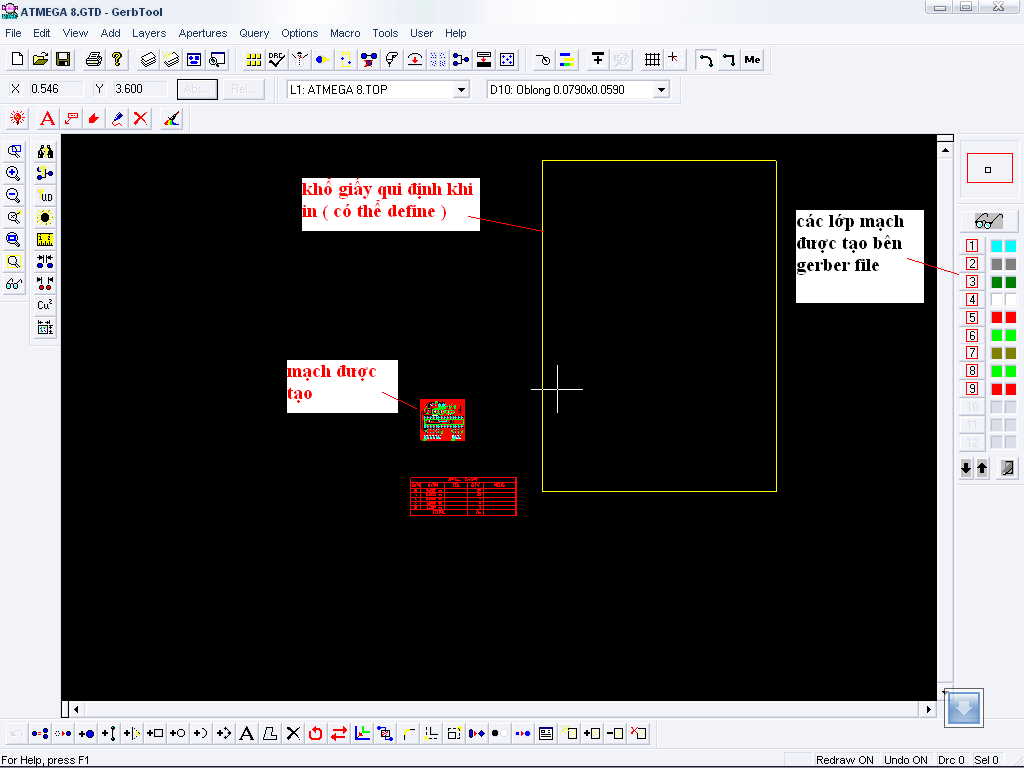
Task: Click the binoculars find icon
Action: coord(45,152)
